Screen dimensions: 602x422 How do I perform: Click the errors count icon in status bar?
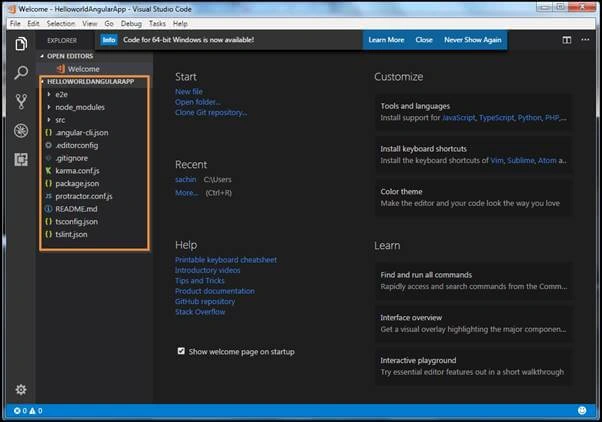pos(17,410)
